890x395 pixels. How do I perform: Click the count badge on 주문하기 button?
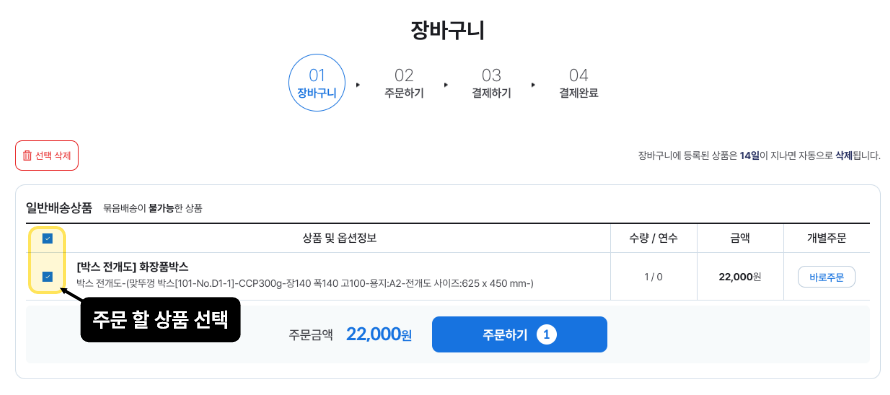pyautogui.click(x=546, y=334)
